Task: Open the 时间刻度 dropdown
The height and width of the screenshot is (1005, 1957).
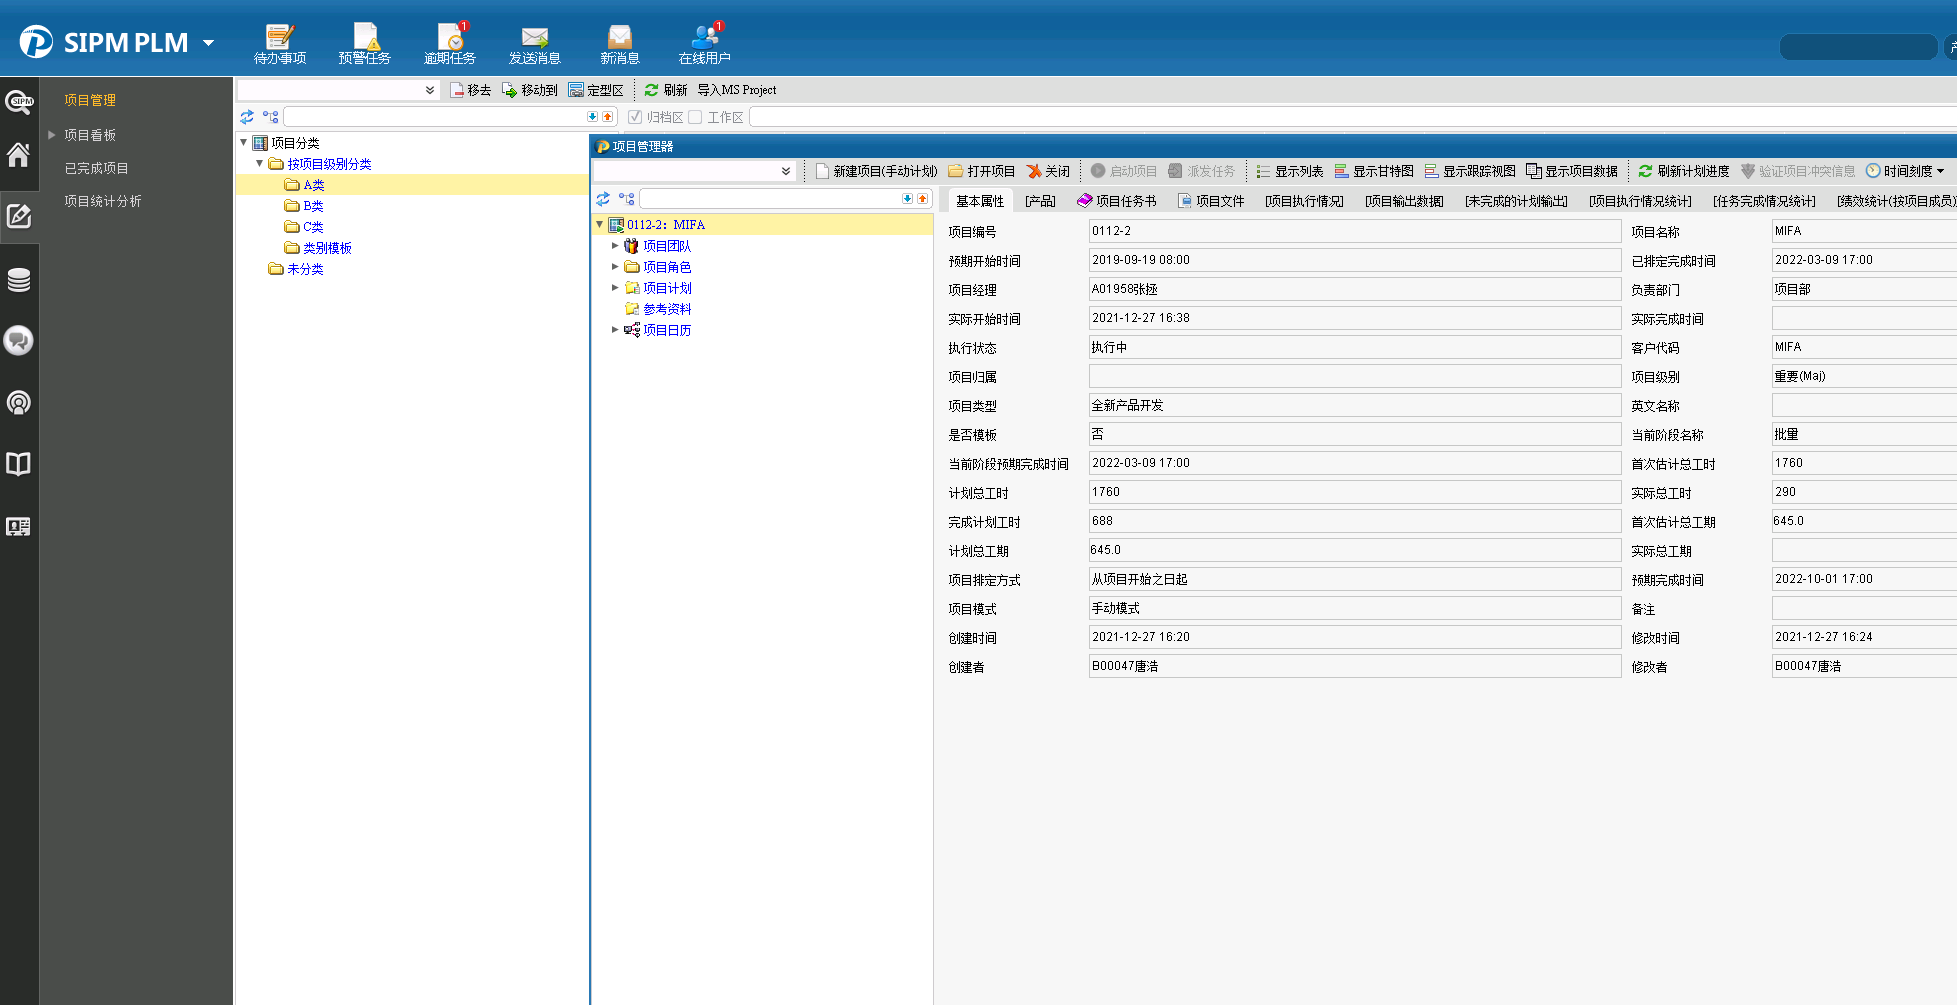Action: click(x=1905, y=171)
